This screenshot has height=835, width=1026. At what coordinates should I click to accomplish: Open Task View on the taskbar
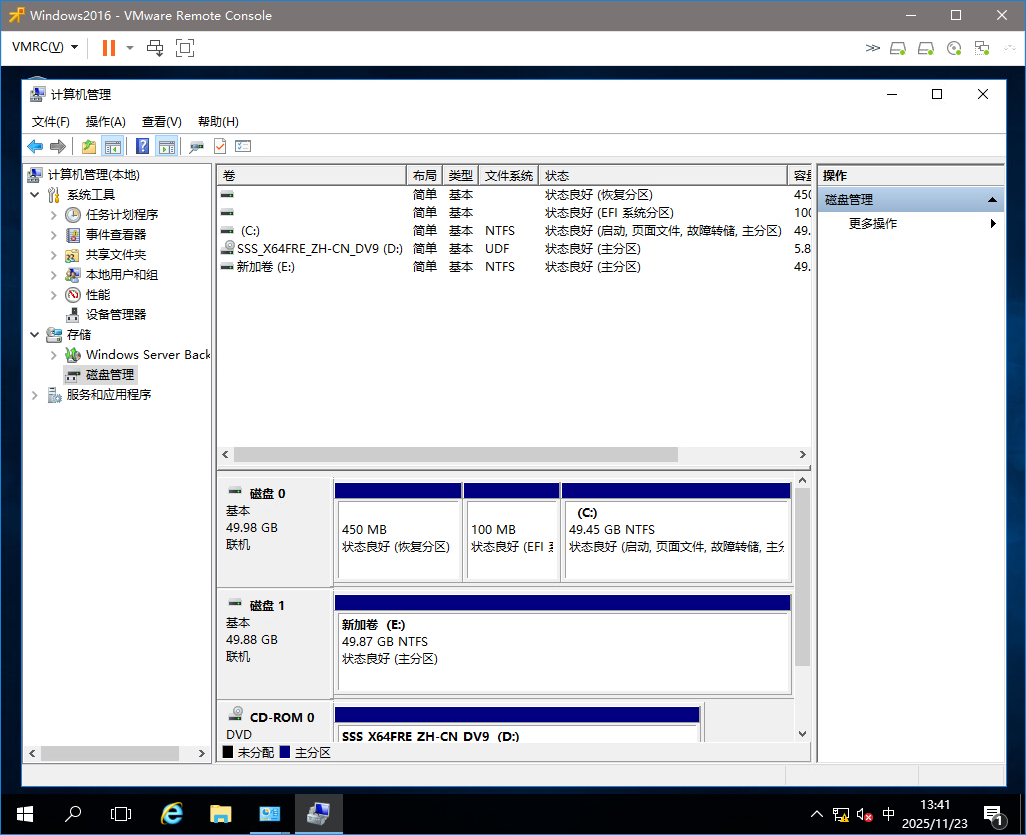pyautogui.click(x=121, y=813)
